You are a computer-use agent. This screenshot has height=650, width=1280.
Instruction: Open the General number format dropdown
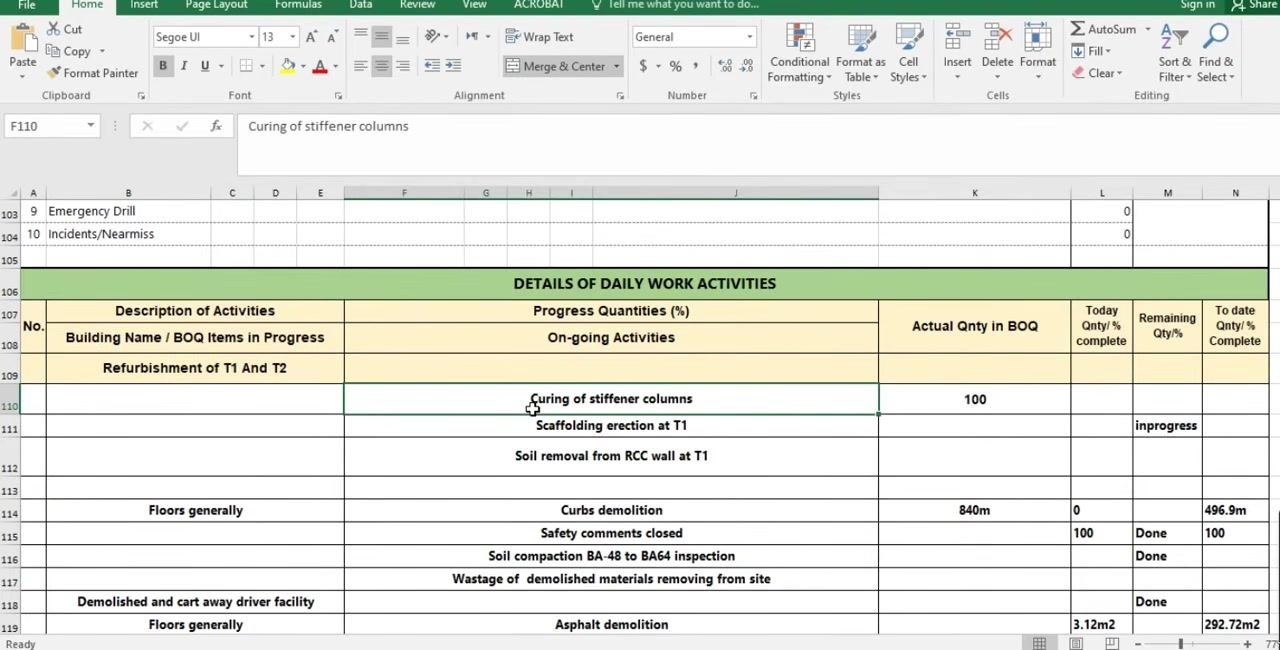[x=749, y=37]
